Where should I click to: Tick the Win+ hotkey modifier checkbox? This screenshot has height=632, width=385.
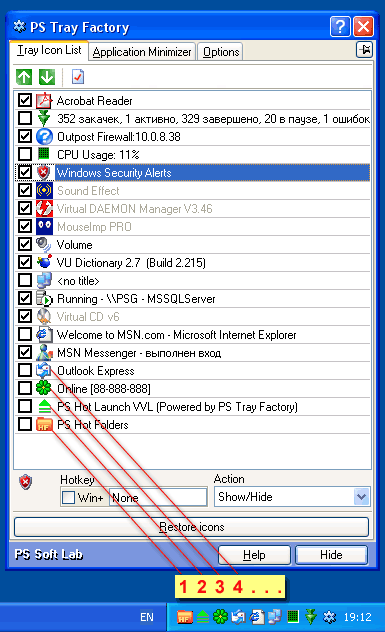click(69, 497)
